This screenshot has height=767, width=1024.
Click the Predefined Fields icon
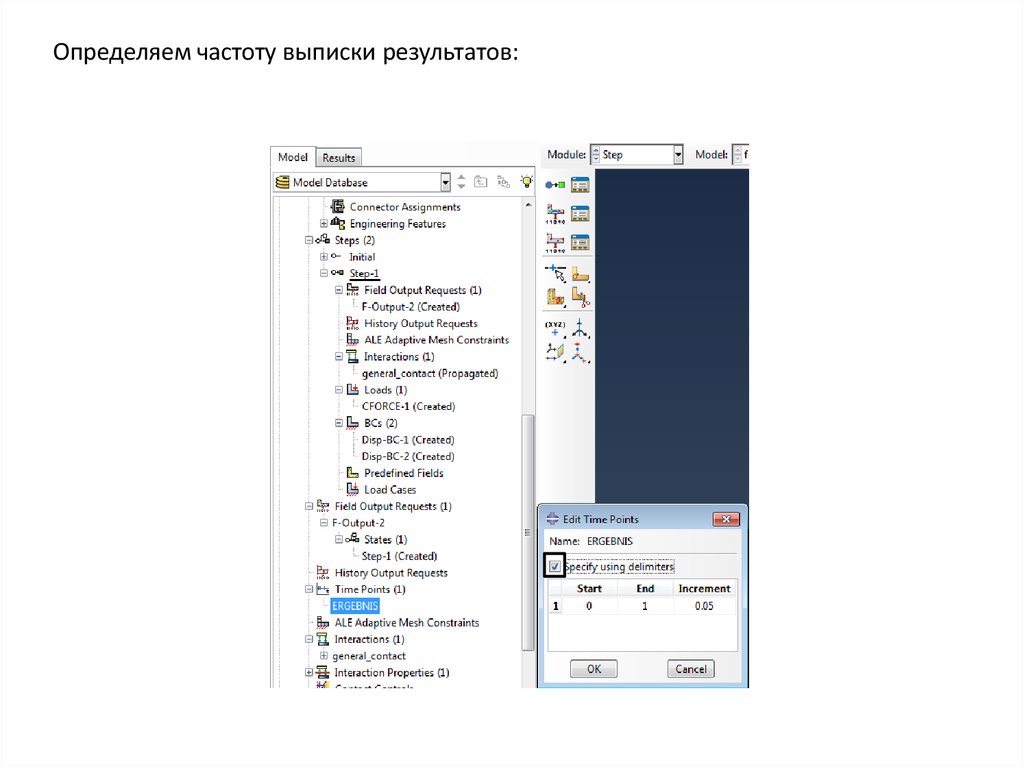tap(353, 472)
